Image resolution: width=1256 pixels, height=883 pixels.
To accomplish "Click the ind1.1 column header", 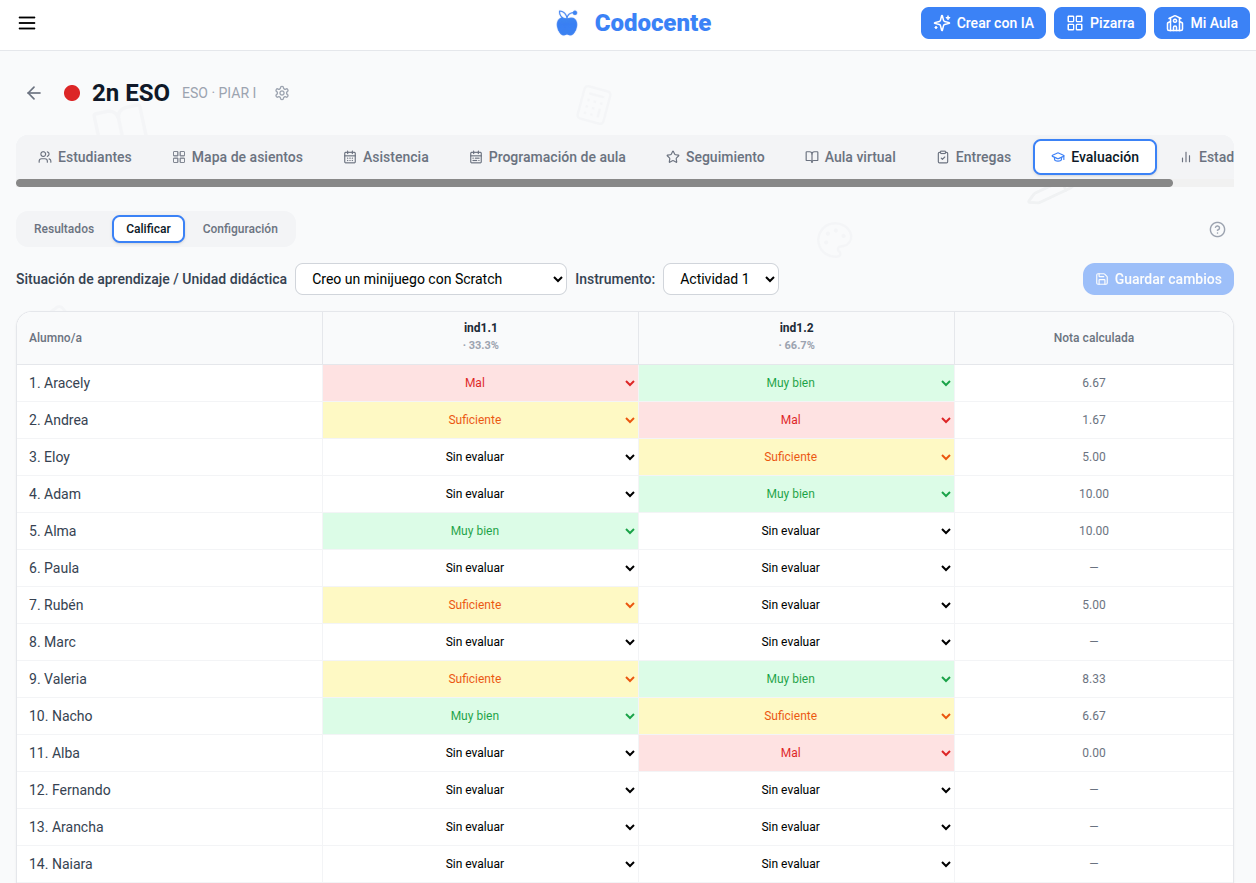I will coord(480,337).
